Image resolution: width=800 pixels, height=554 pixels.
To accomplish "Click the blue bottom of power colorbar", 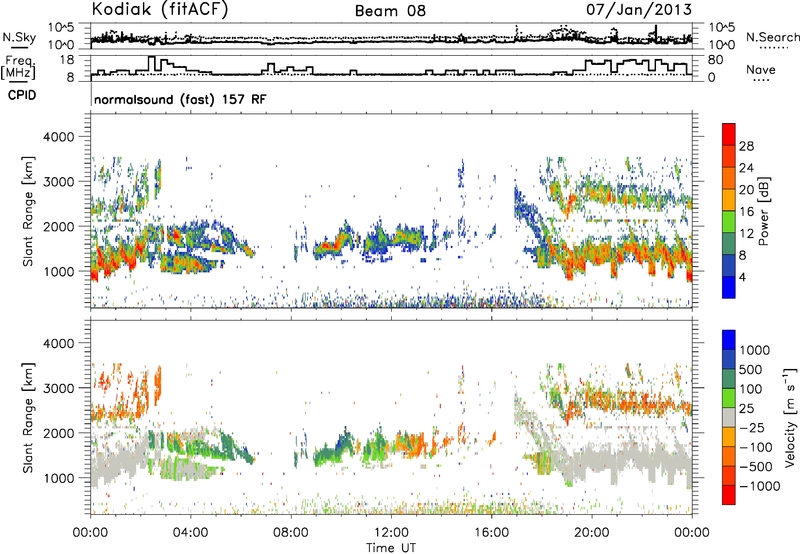I will [x=729, y=288].
